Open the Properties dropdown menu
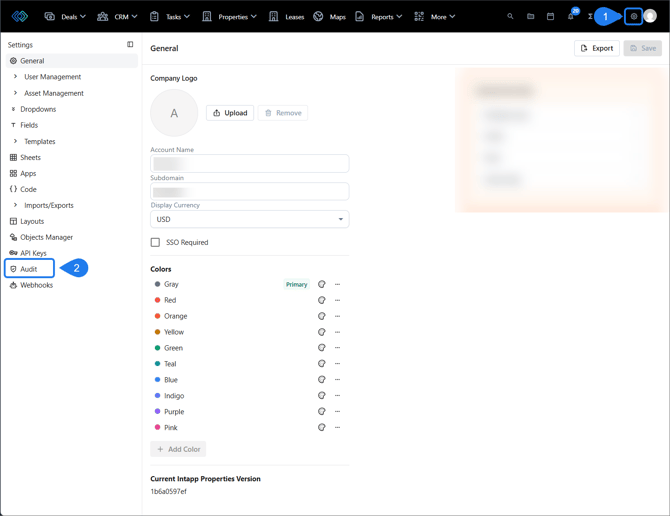 click(x=229, y=17)
